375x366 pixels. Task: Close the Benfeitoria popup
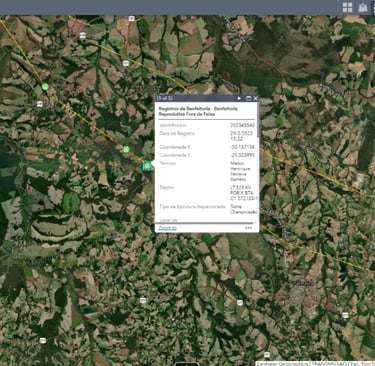pos(255,98)
